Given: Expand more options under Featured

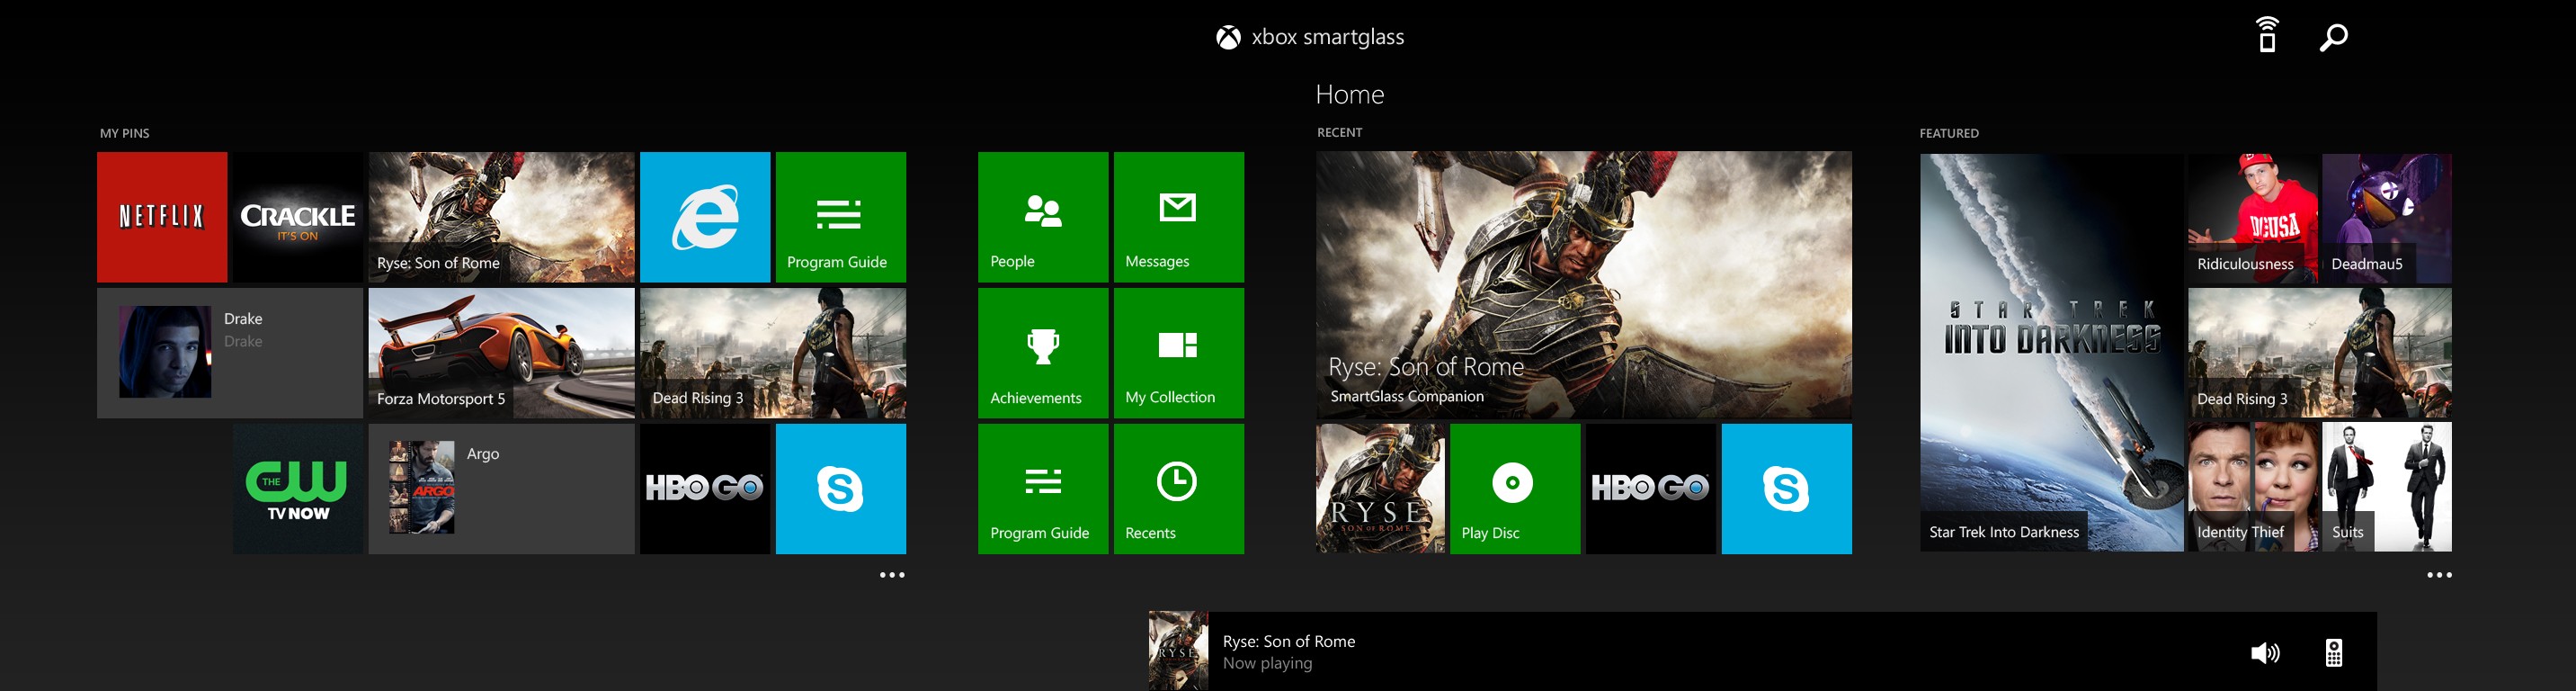Looking at the screenshot, I should pos(2438,575).
